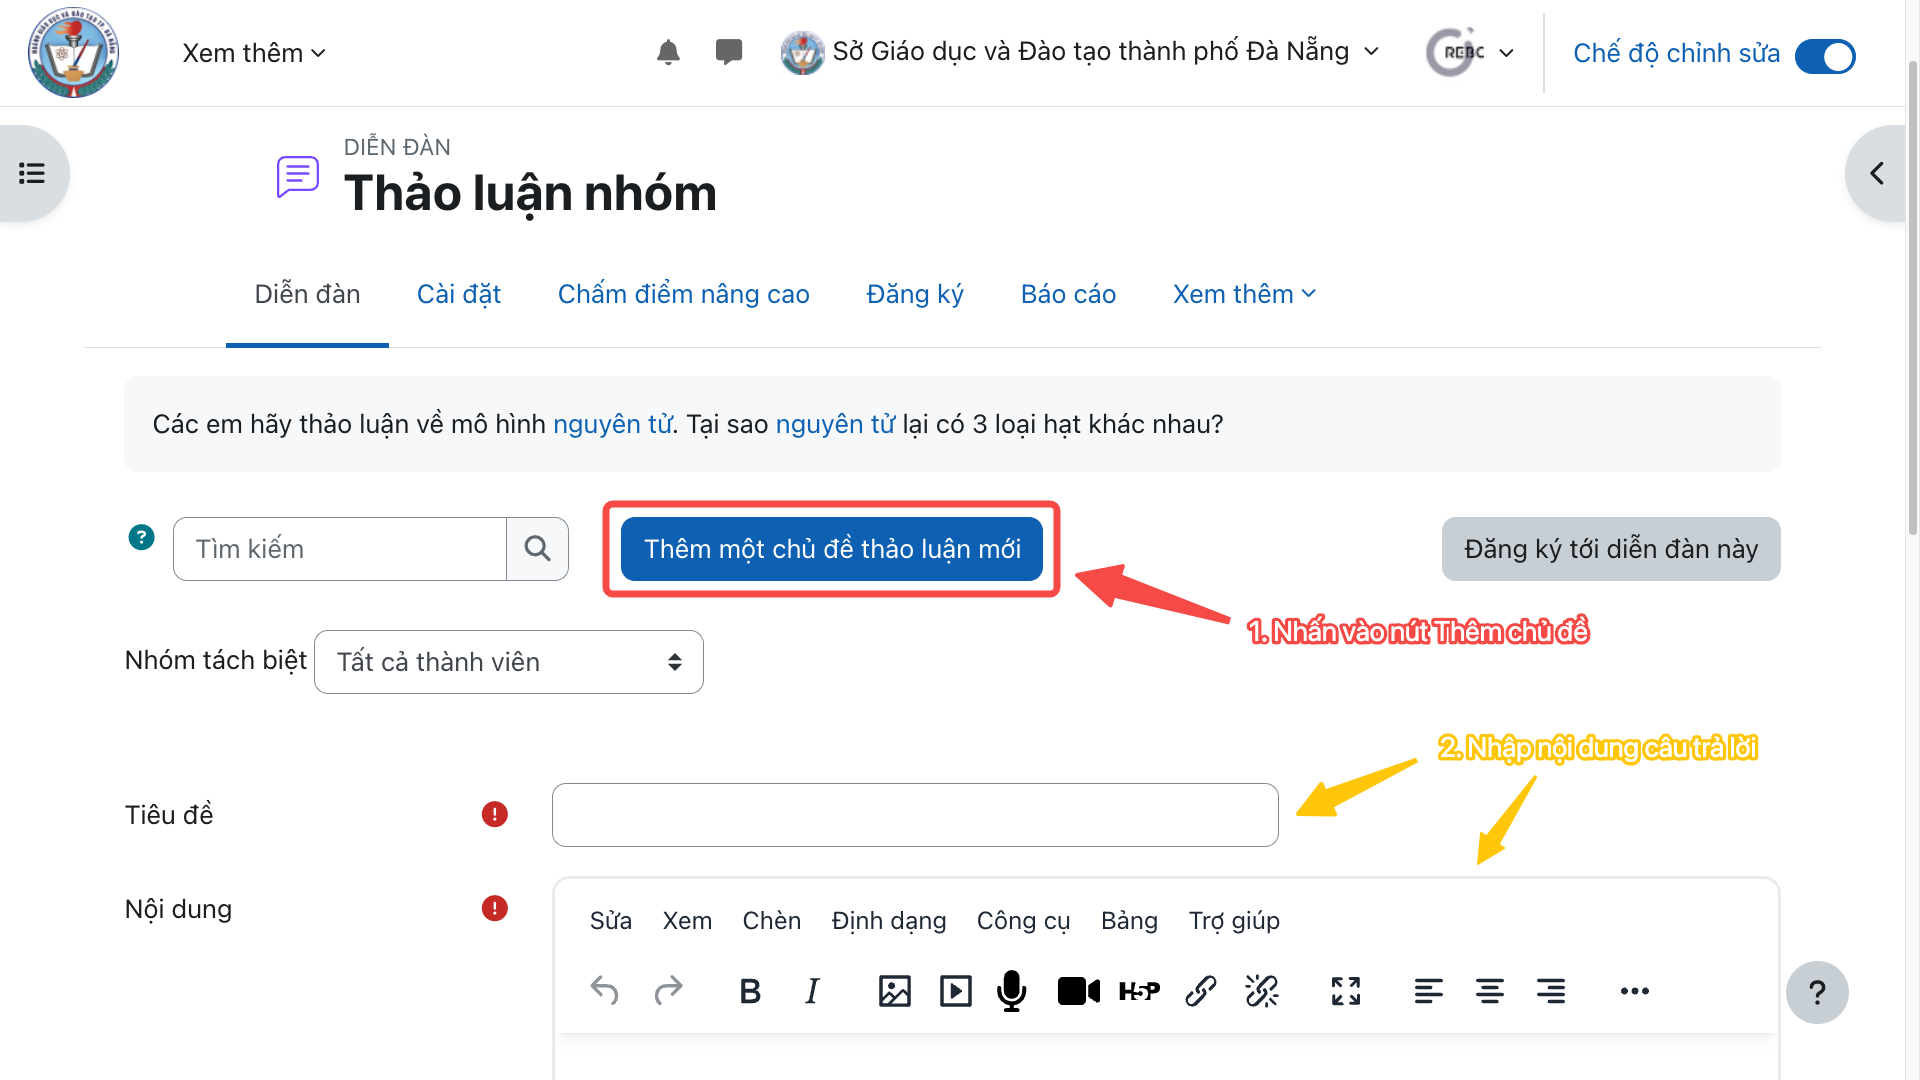Viewport: 1920px width, 1080px height.
Task: Toggle fullscreen editor mode
Action: [x=1346, y=991]
